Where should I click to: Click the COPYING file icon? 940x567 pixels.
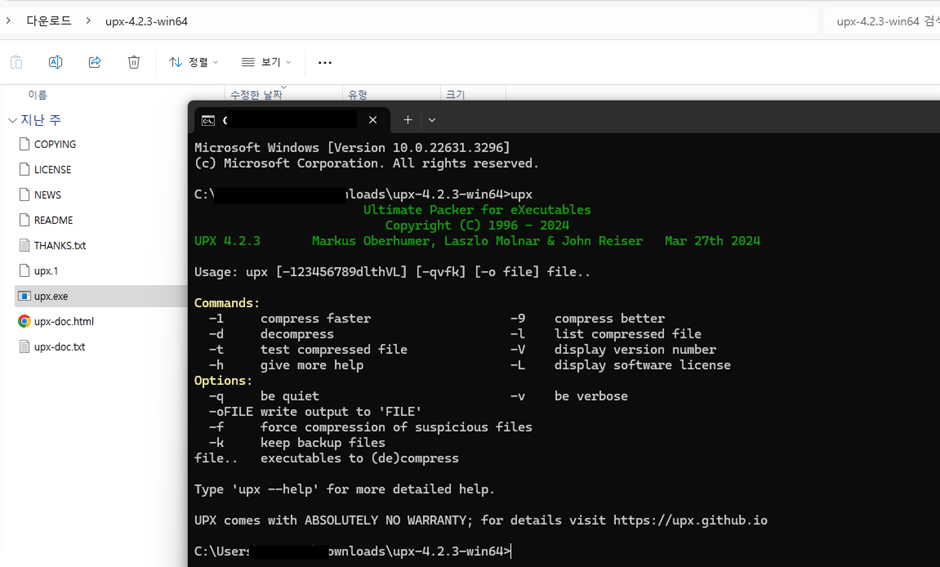click(24, 144)
